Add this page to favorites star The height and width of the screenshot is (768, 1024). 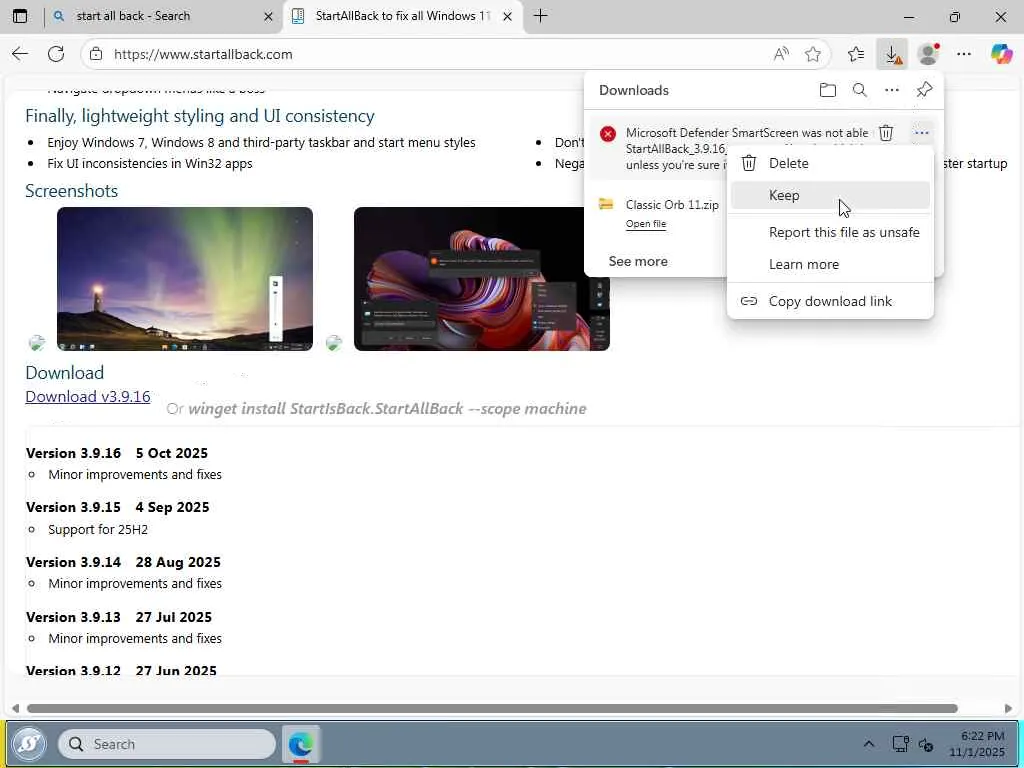[x=813, y=54]
